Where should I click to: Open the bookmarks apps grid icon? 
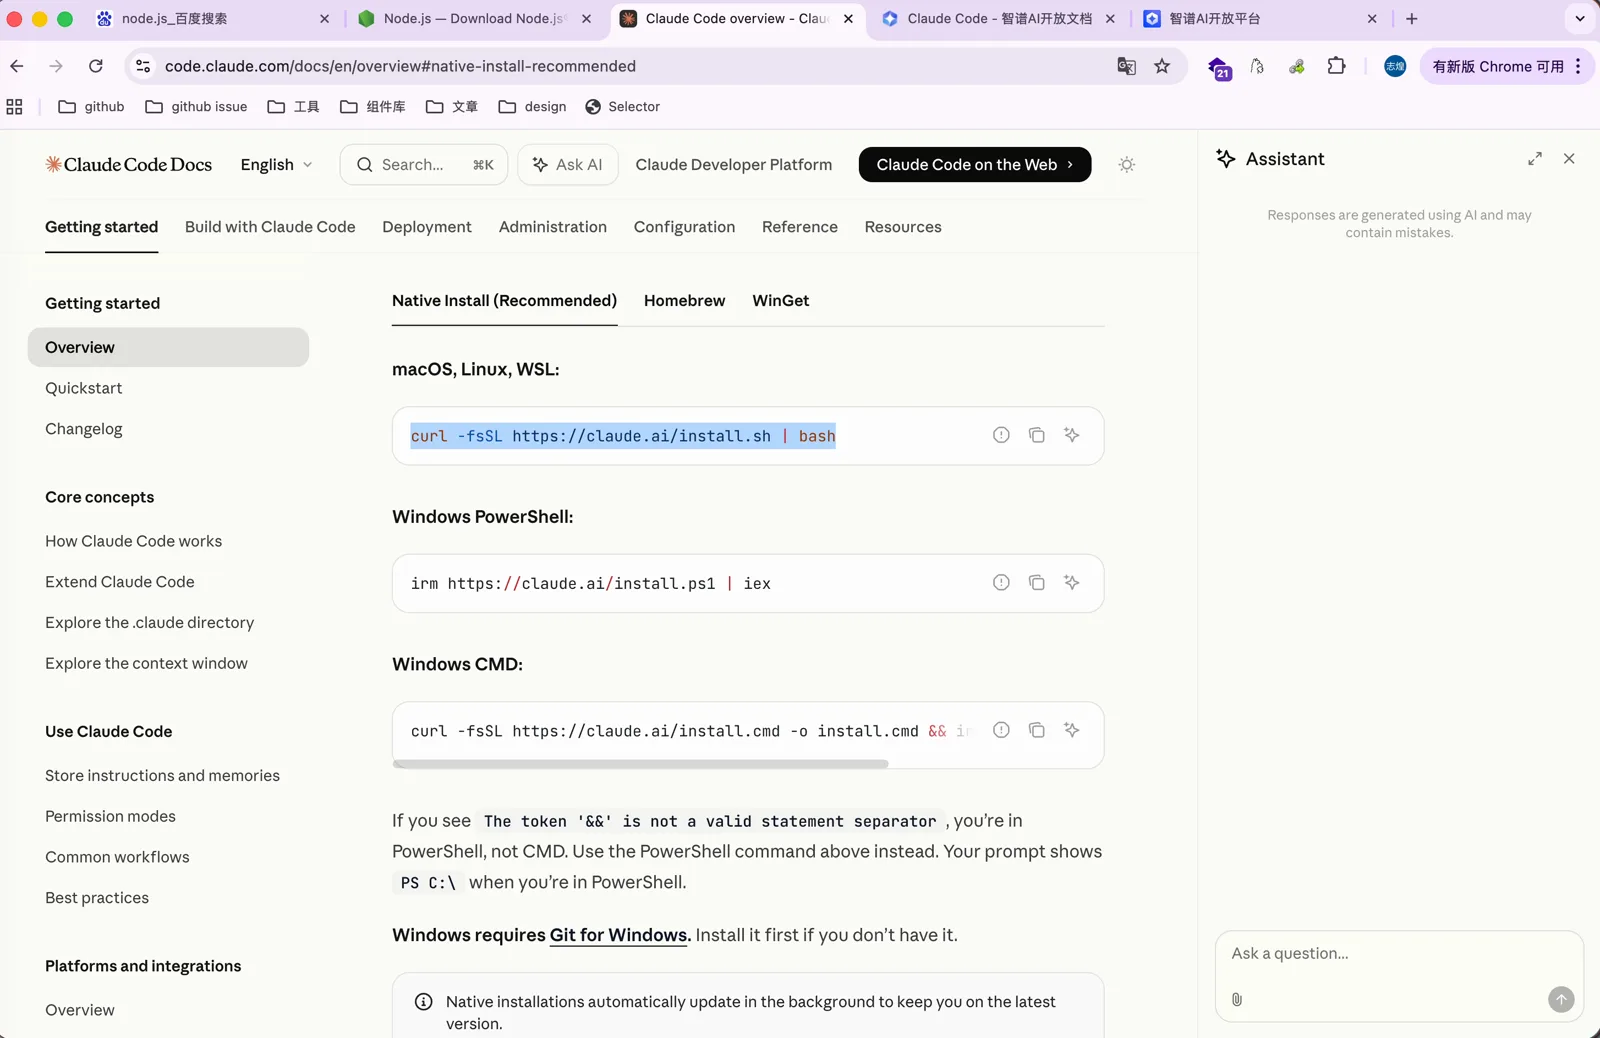(x=14, y=107)
